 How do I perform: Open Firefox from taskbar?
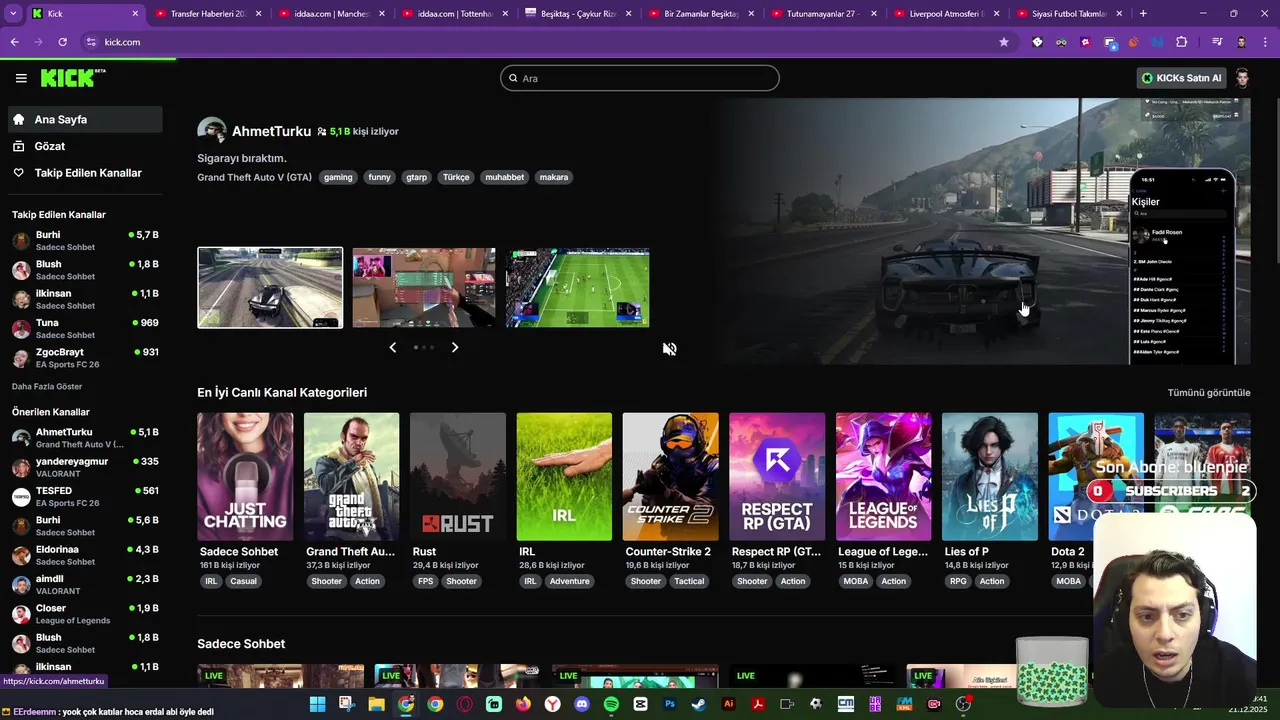click(x=523, y=704)
